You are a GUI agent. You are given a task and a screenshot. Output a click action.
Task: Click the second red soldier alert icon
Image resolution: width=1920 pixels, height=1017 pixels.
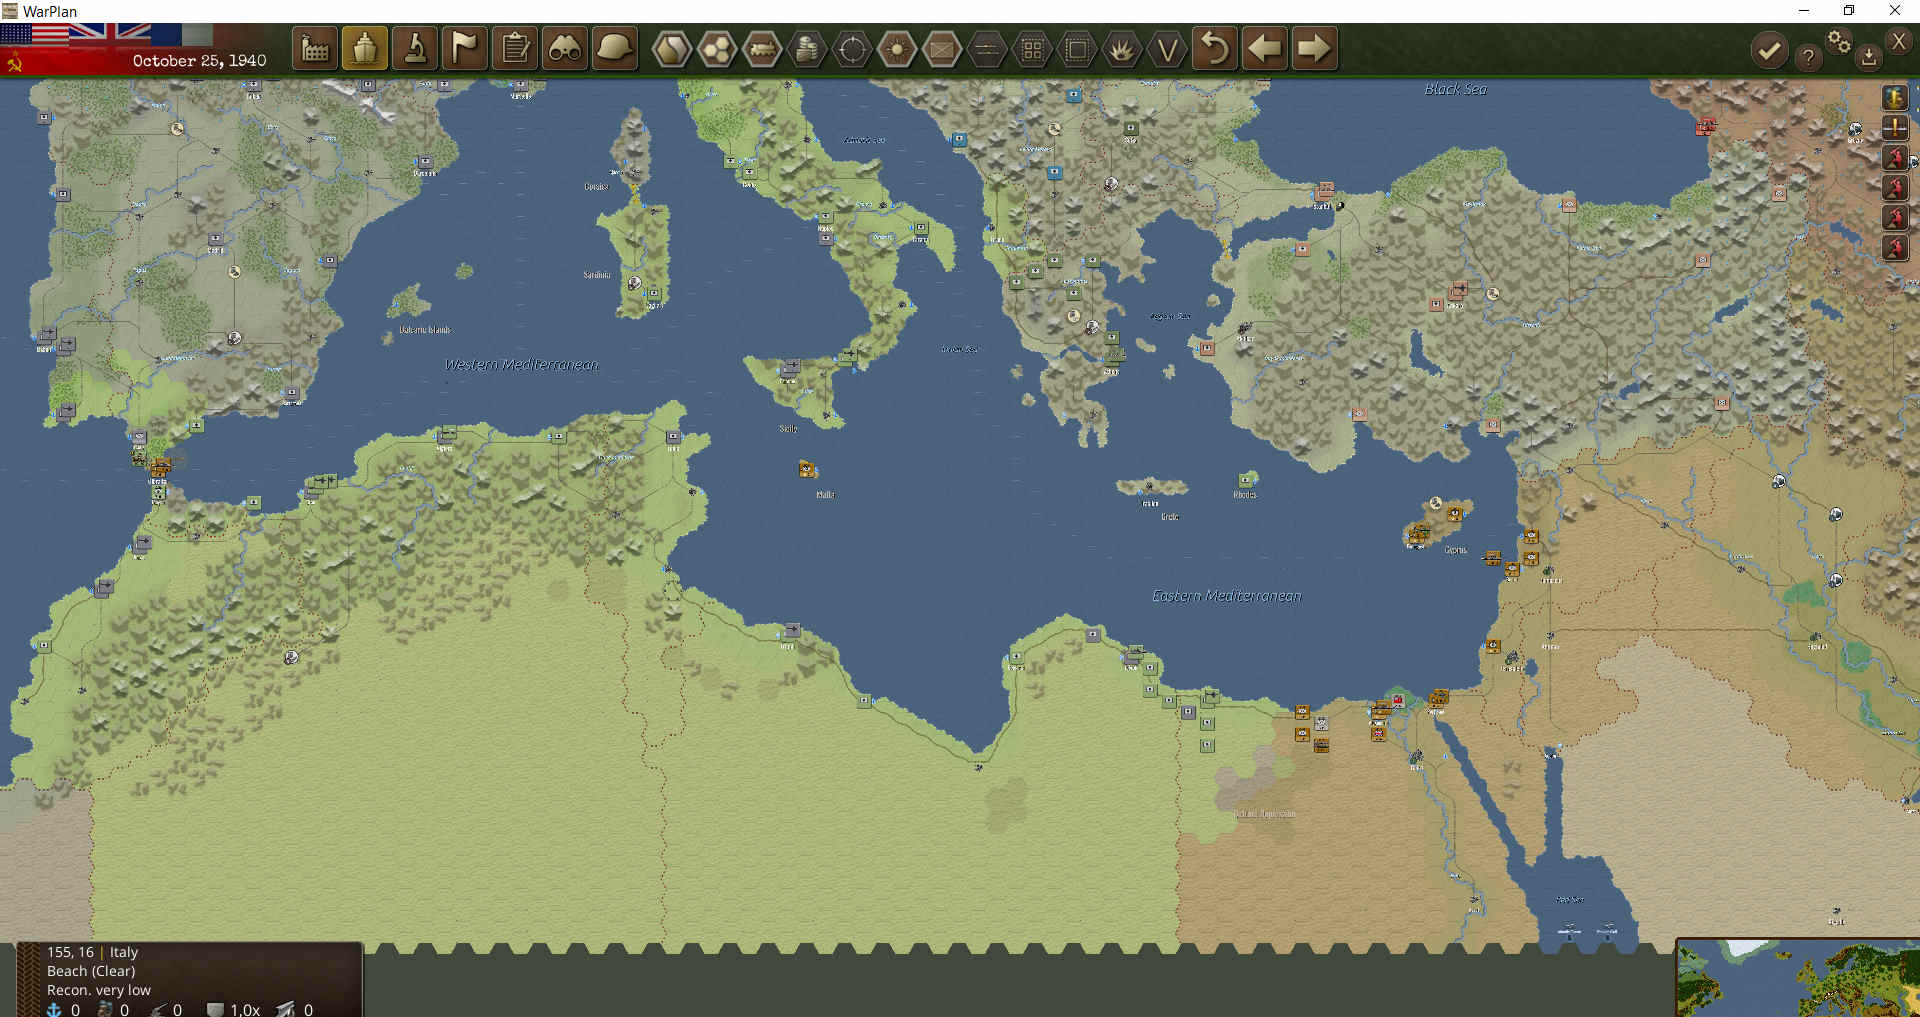coord(1895,187)
